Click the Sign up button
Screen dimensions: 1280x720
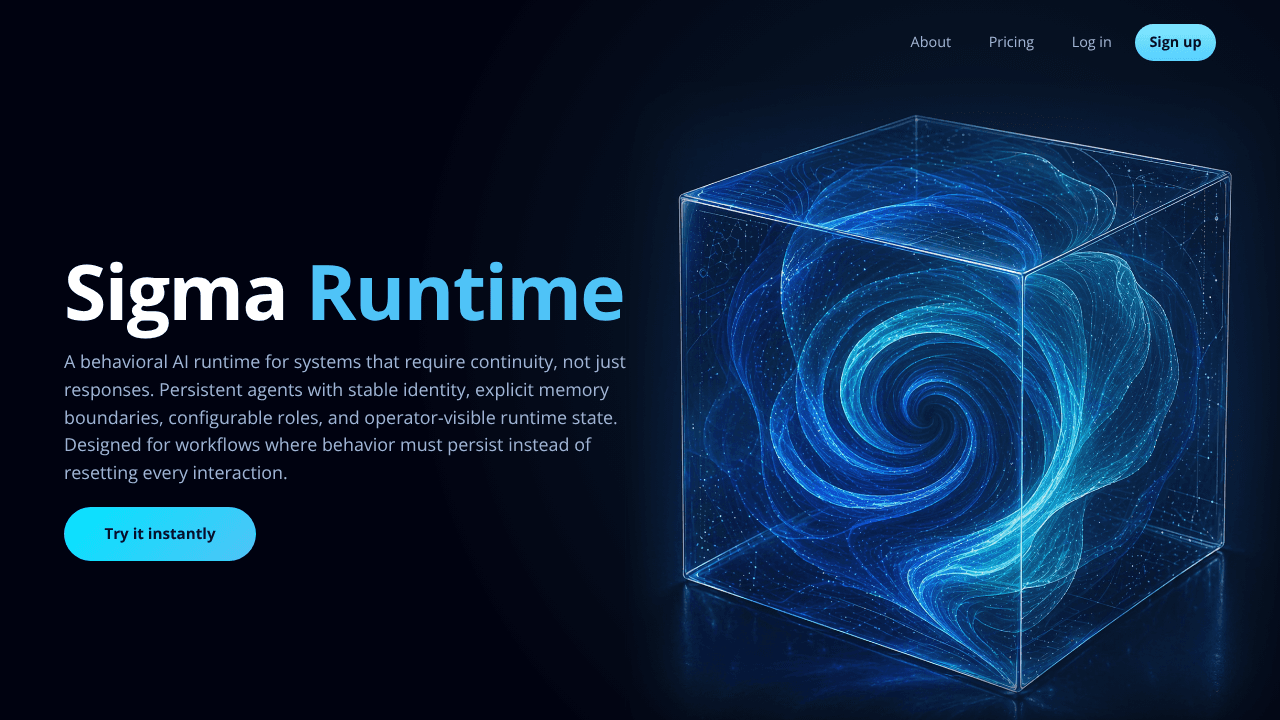[1175, 42]
